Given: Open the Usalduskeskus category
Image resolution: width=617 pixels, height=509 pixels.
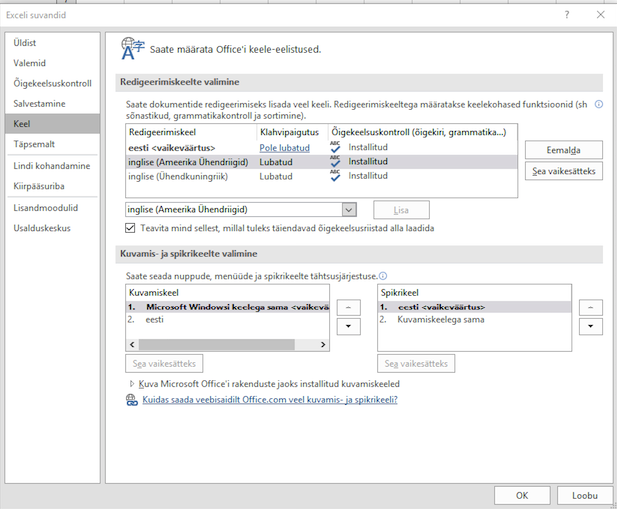Looking at the screenshot, I should pyautogui.click(x=52, y=228).
